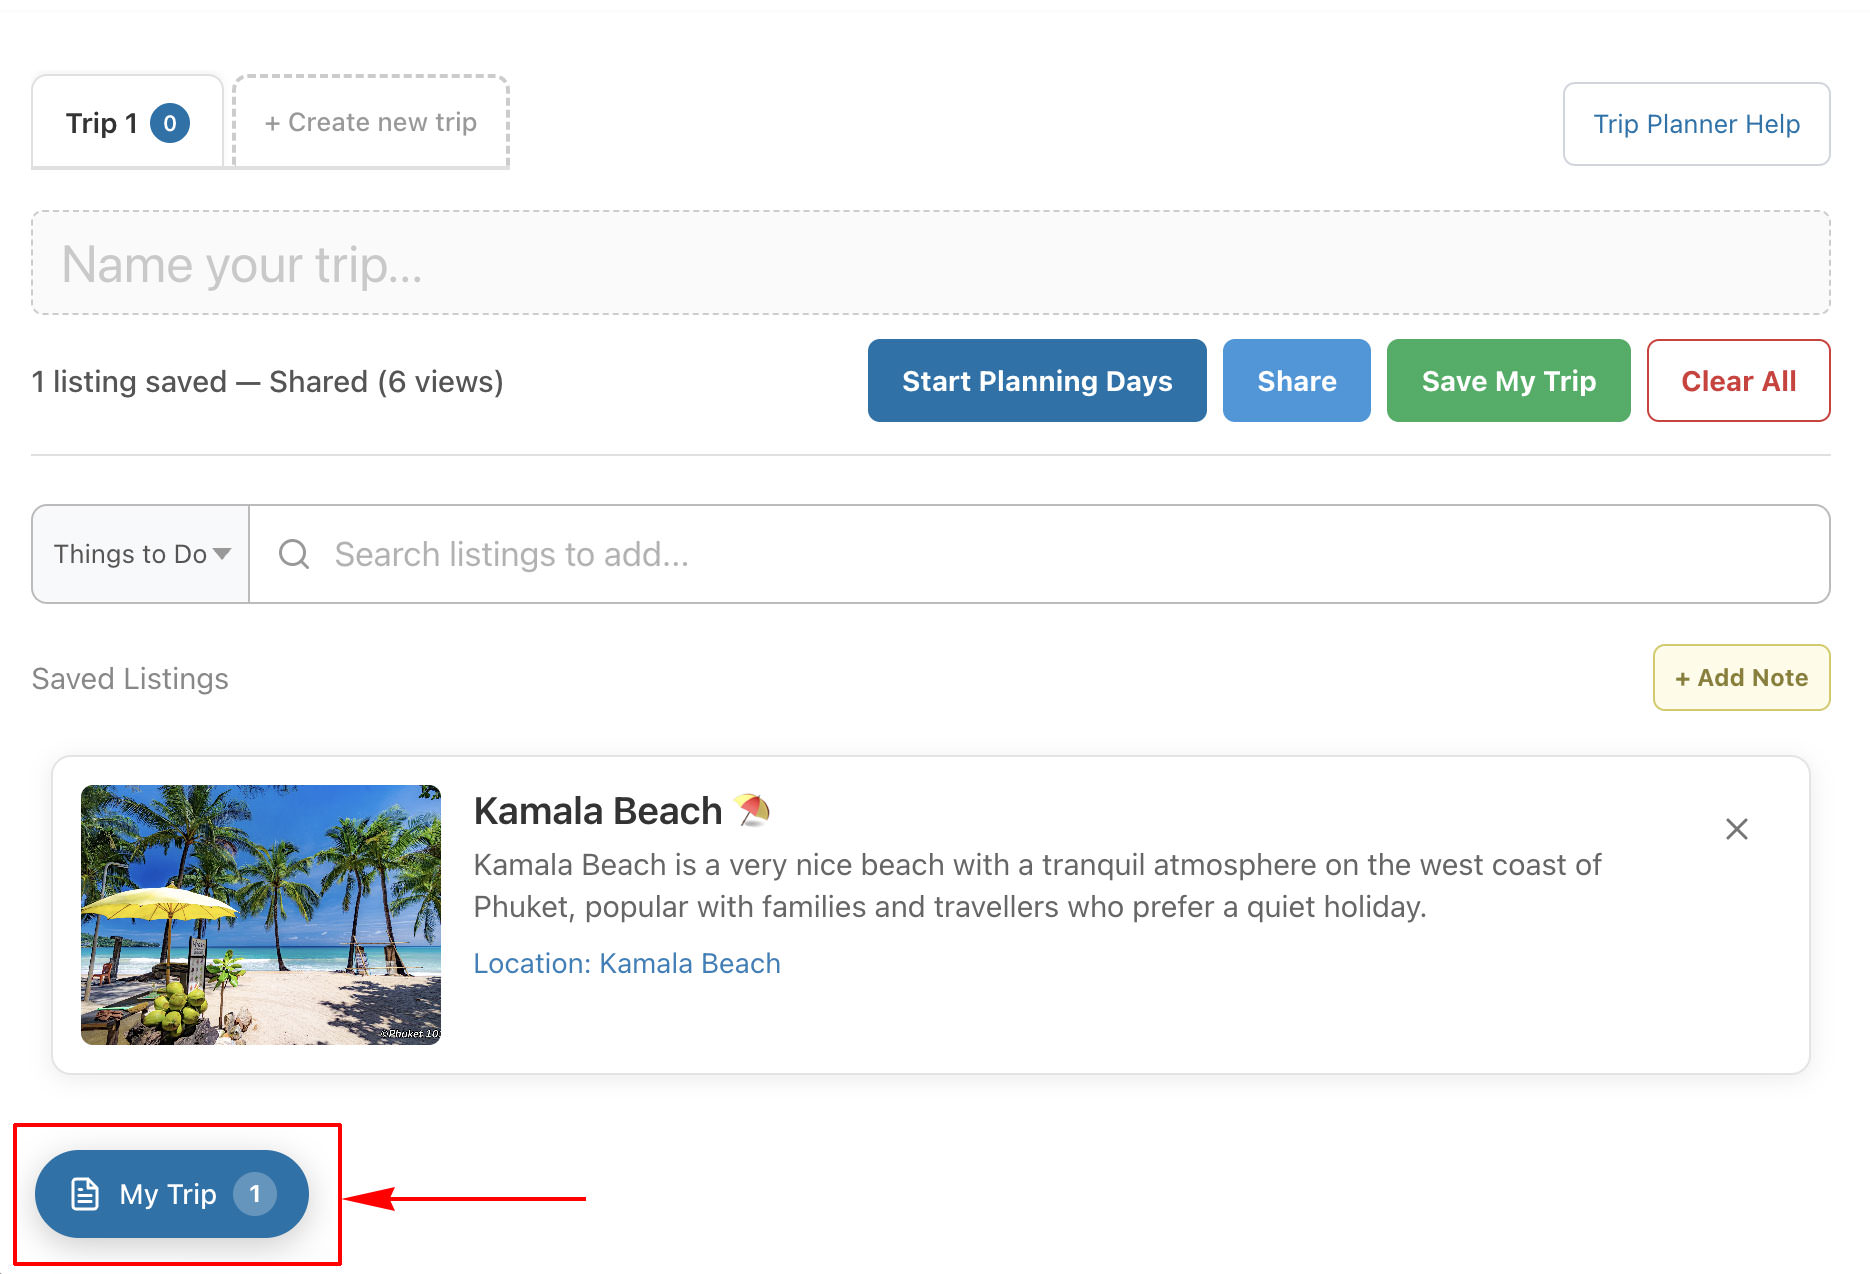Click the beach umbrella emoji beside Kamala Beach
This screenshot has height=1274, width=1870.
pyautogui.click(x=752, y=810)
